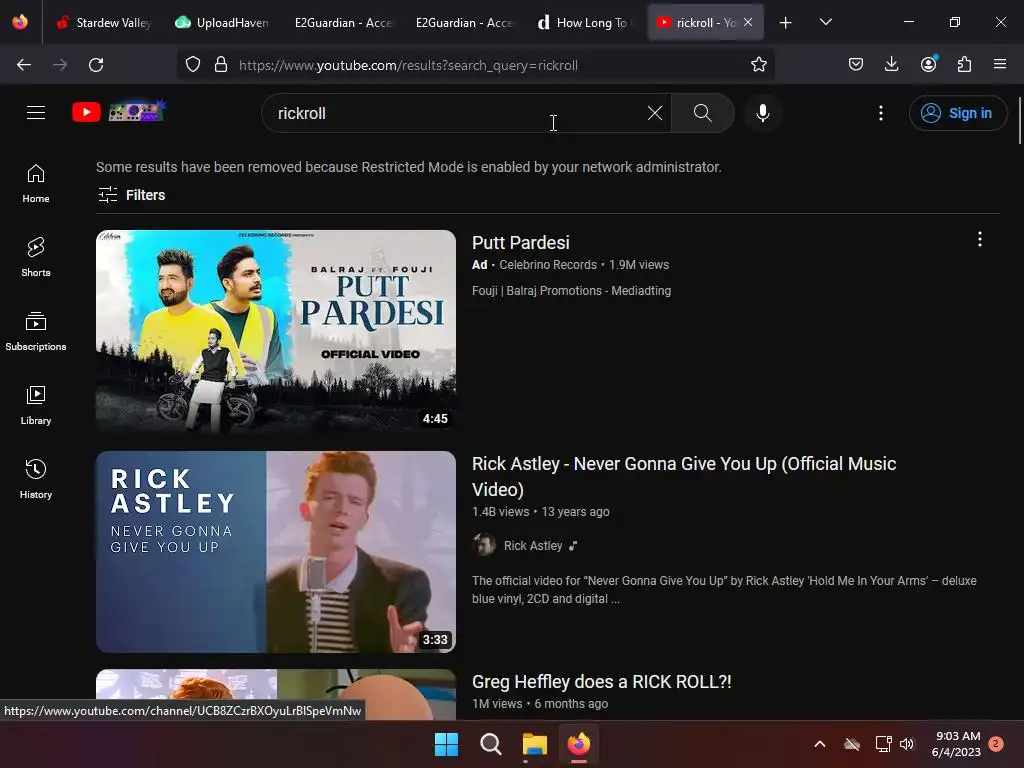This screenshot has height=768, width=1024.
Task: Click the Putt Pardesi video thumbnail
Action: 276,330
